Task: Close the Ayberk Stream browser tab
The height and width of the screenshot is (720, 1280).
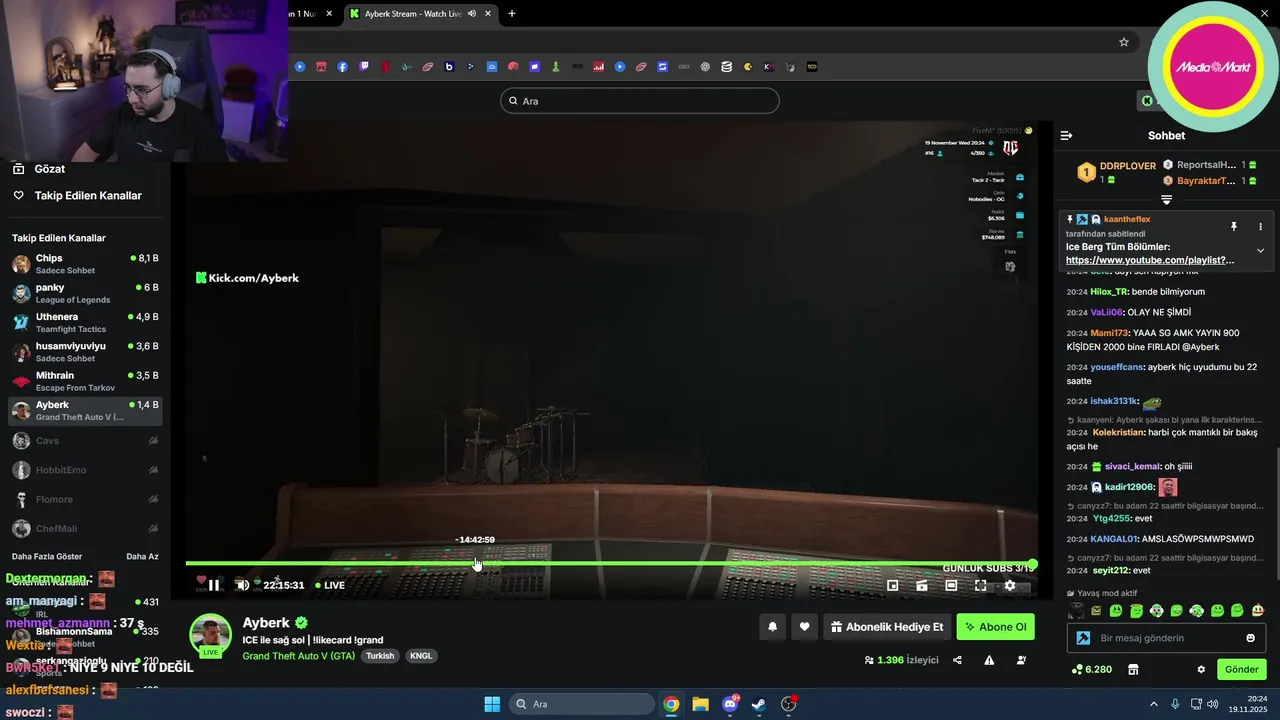Action: pos(488,14)
